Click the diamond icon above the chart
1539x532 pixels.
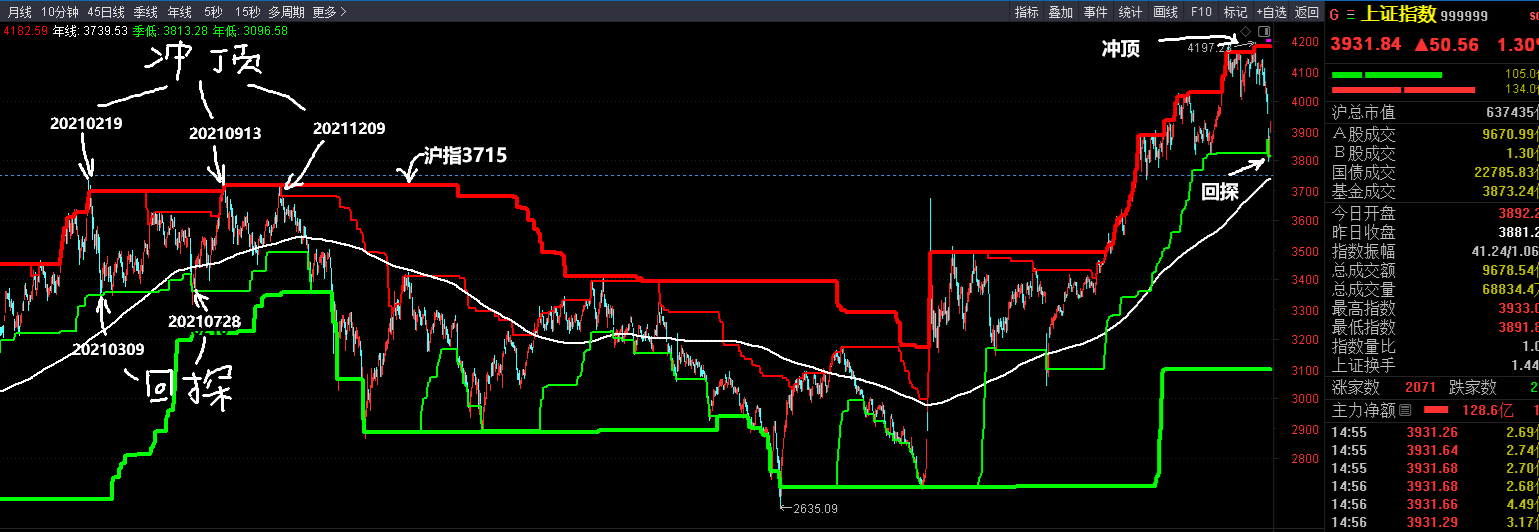coord(1246,31)
